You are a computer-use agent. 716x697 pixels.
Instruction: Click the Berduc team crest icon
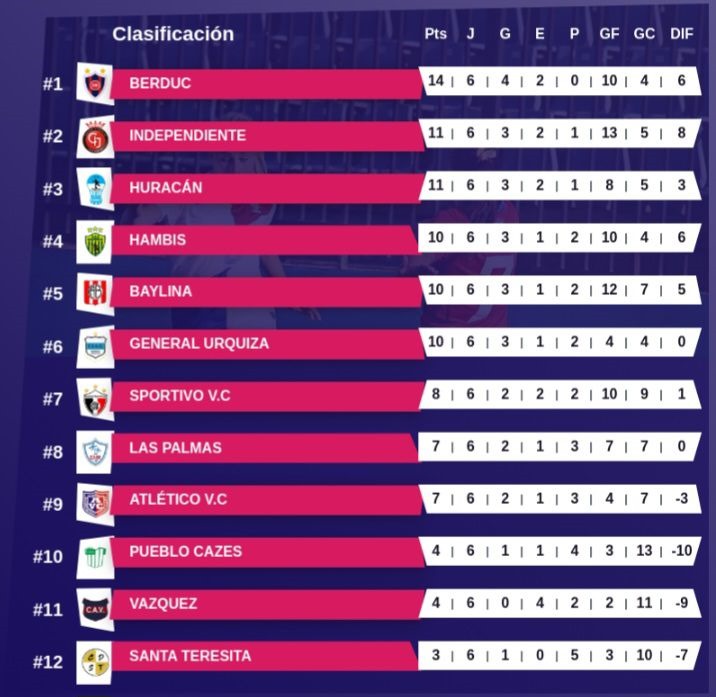pos(95,83)
